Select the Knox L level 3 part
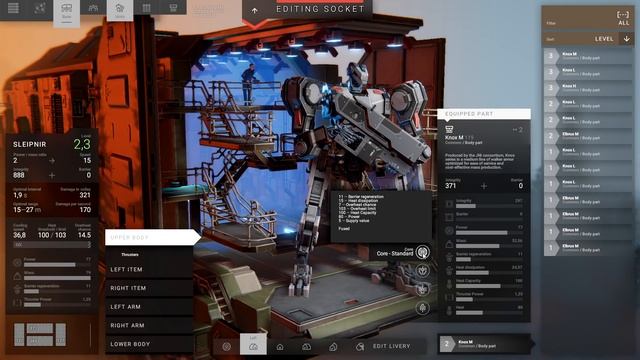This screenshot has width=640, height=360. 588,72
